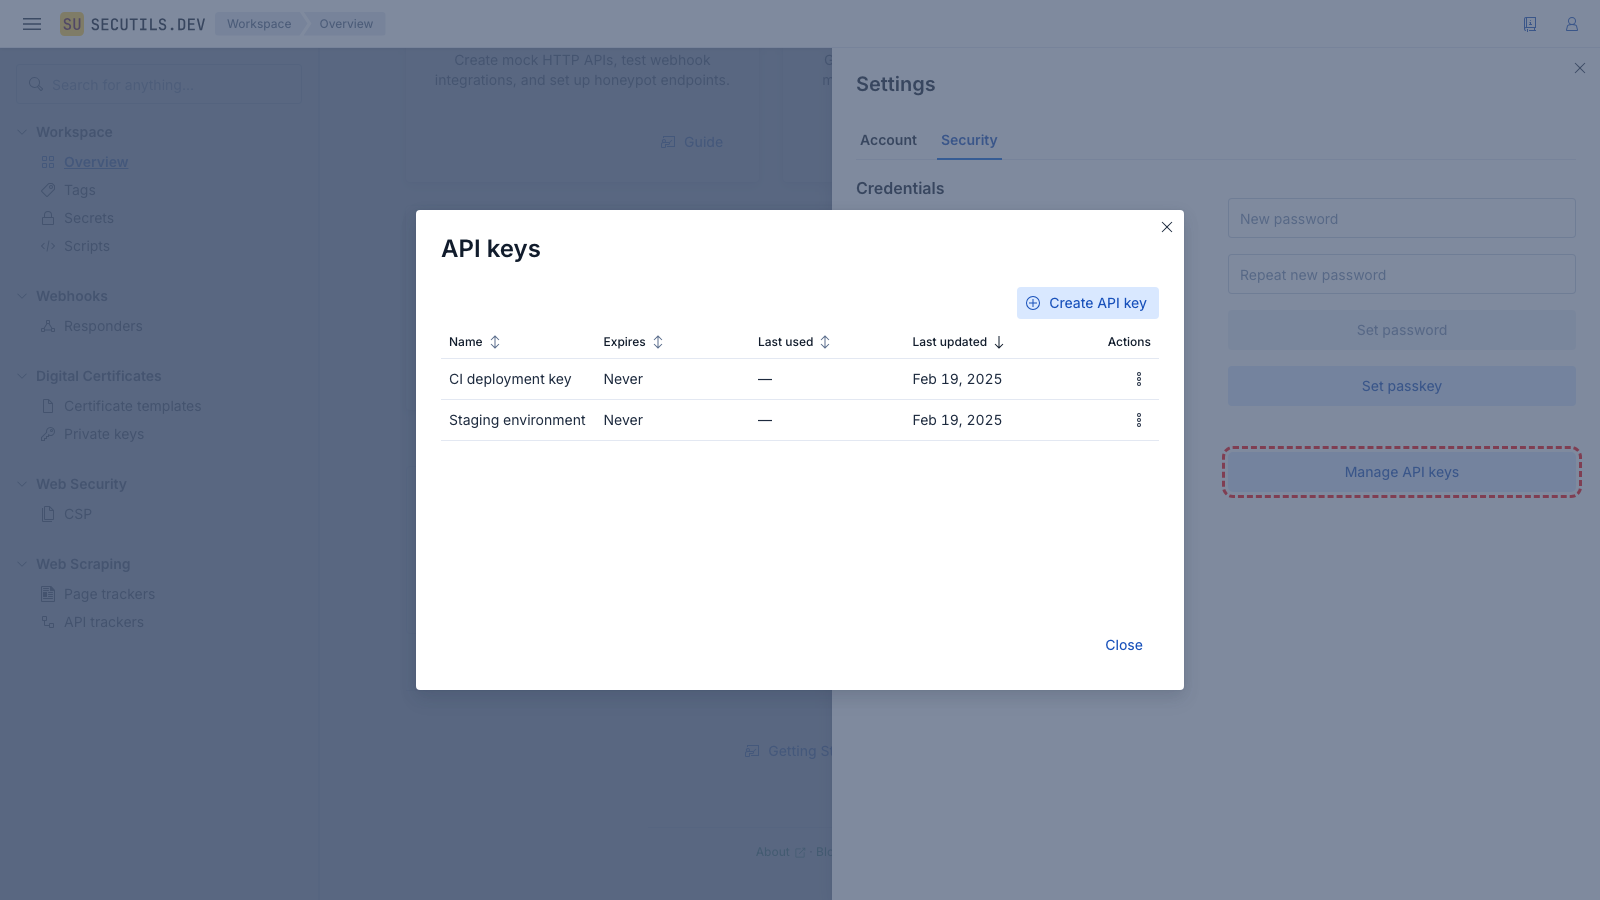Click the Create API key button
This screenshot has height=900, width=1600.
(1087, 303)
